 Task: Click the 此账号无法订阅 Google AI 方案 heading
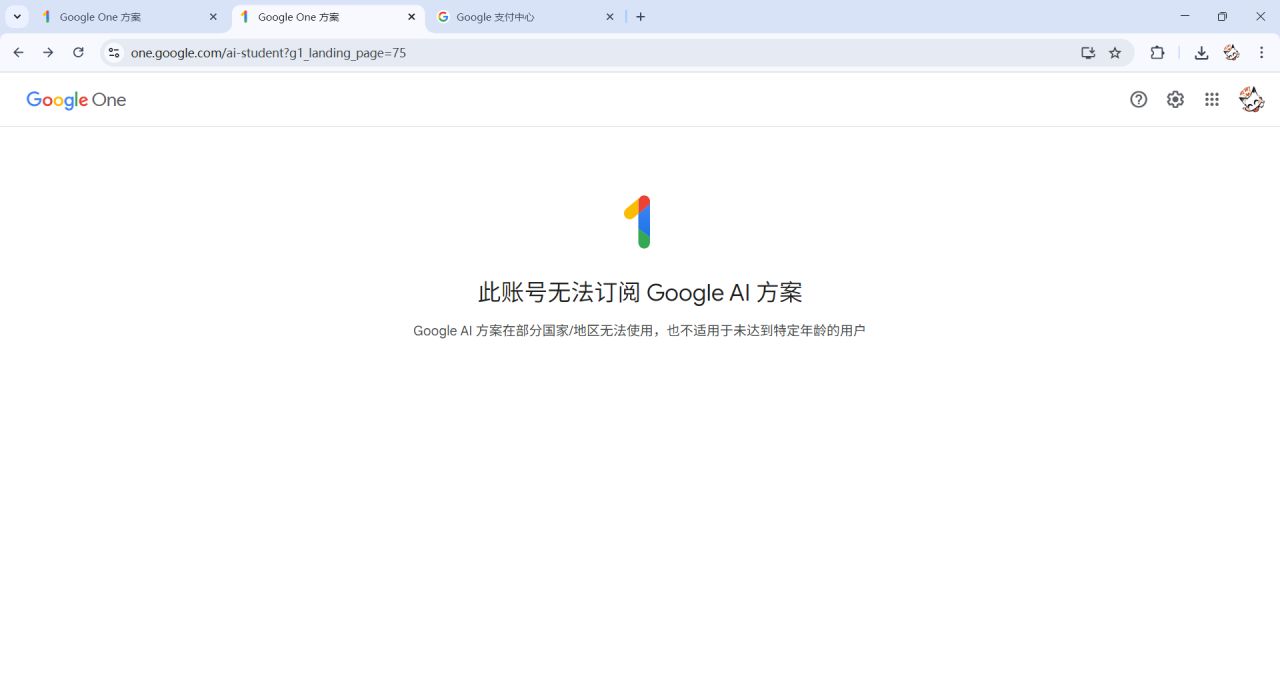tap(640, 292)
